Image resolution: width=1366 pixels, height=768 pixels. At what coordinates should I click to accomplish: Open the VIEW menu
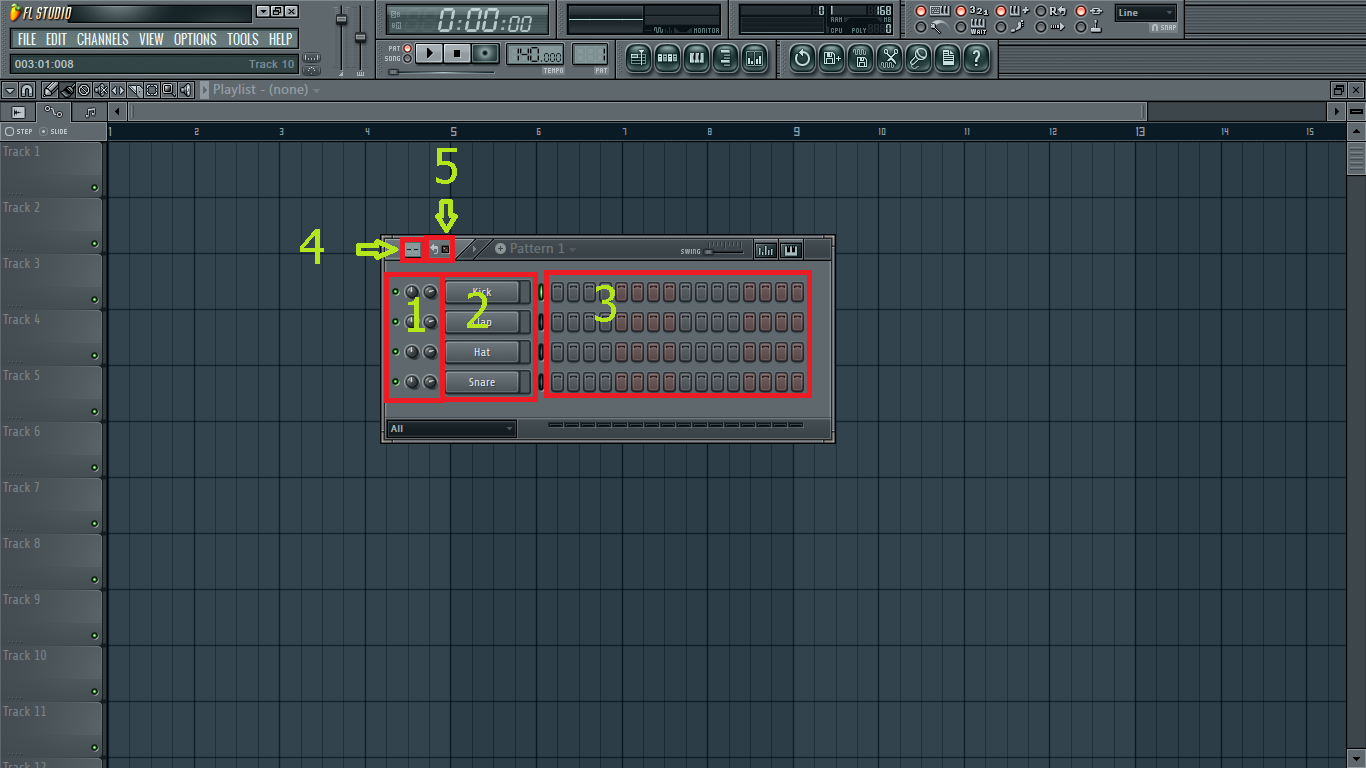click(x=151, y=39)
